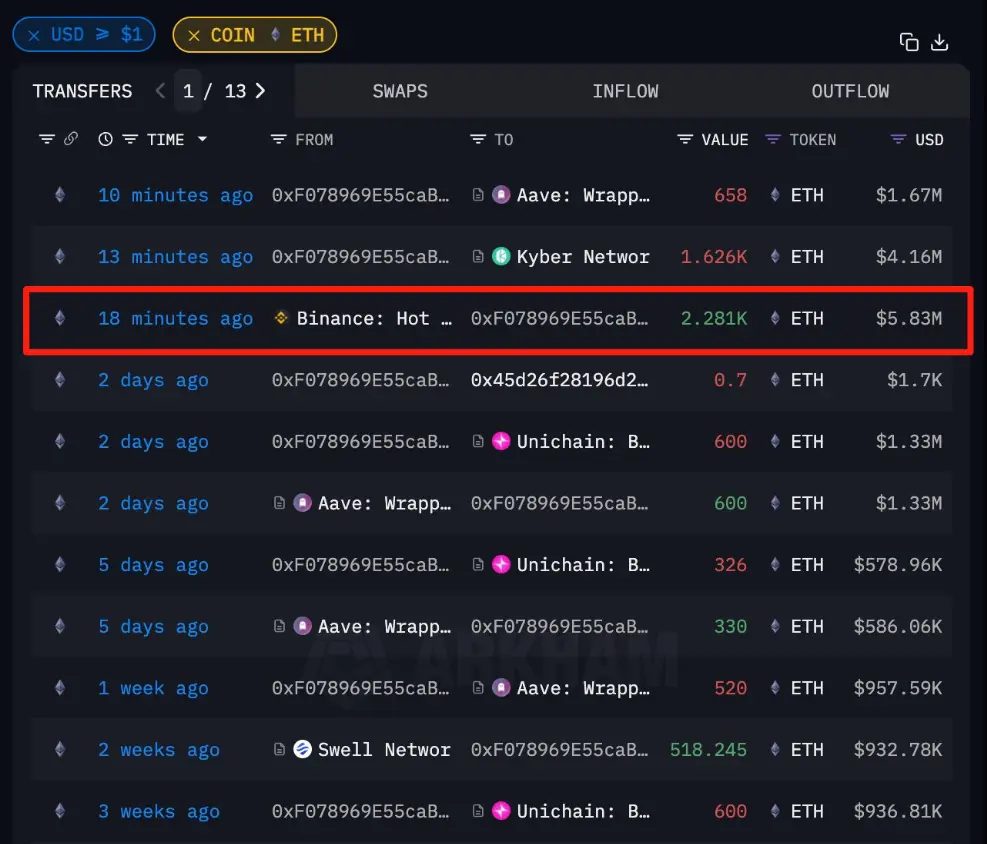Image resolution: width=987 pixels, height=844 pixels.
Task: Click the Aave logo in the 1 week ago row
Action: click(501, 688)
